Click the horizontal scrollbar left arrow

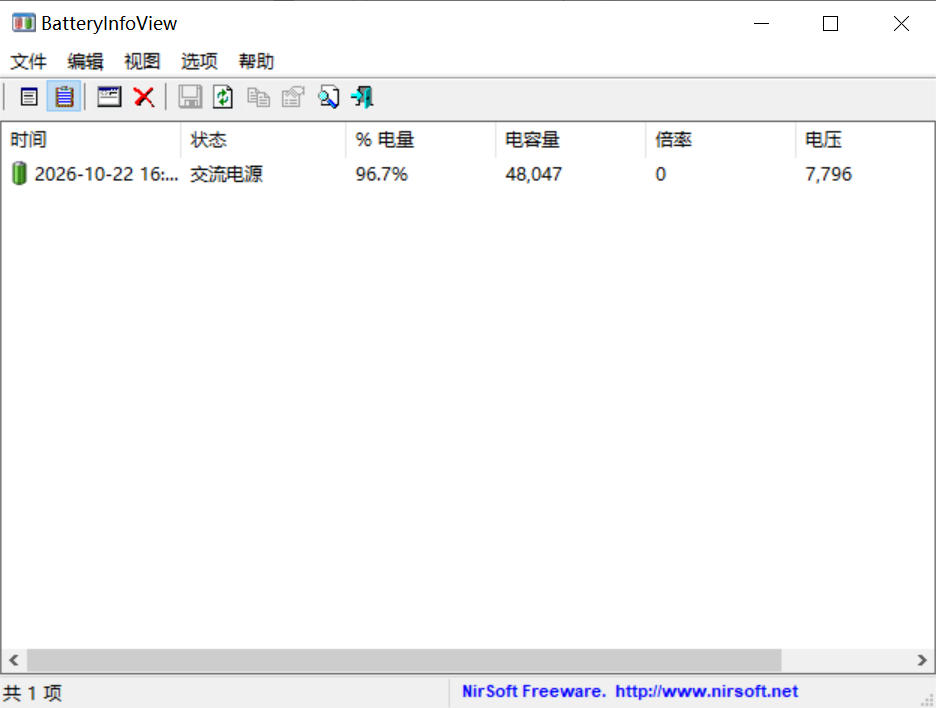click(14, 660)
